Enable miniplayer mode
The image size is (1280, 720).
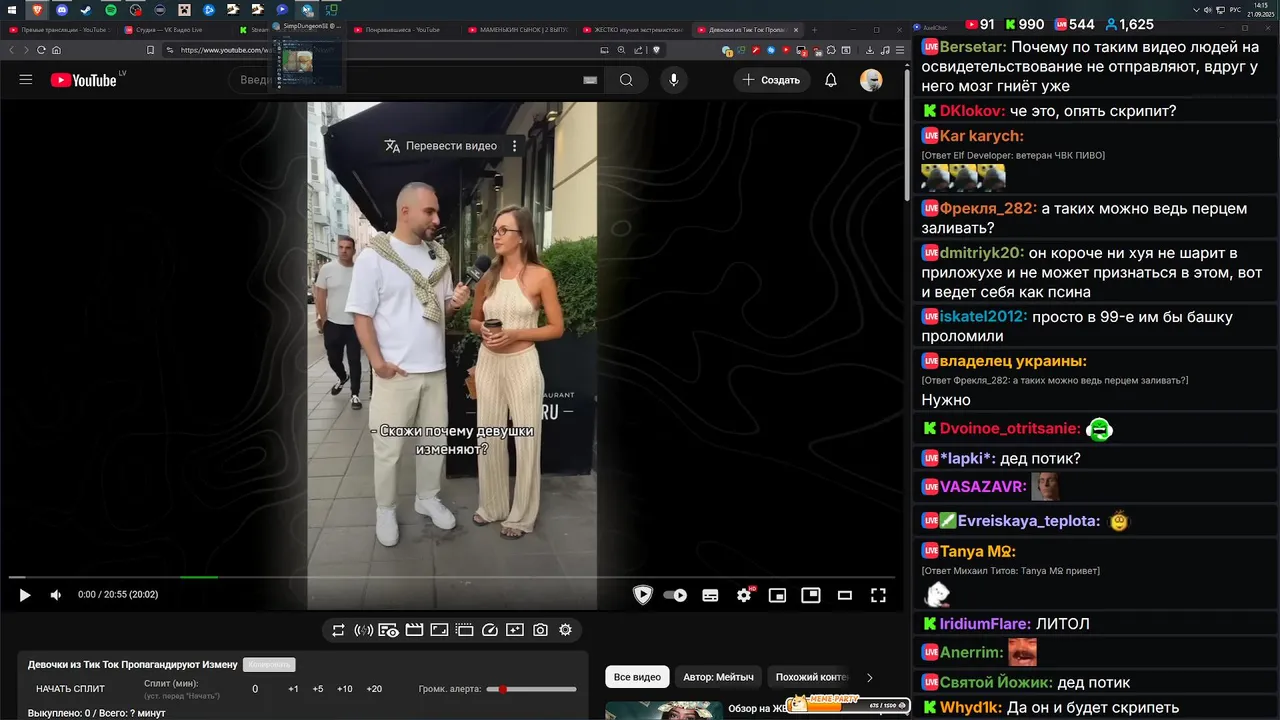pos(777,595)
